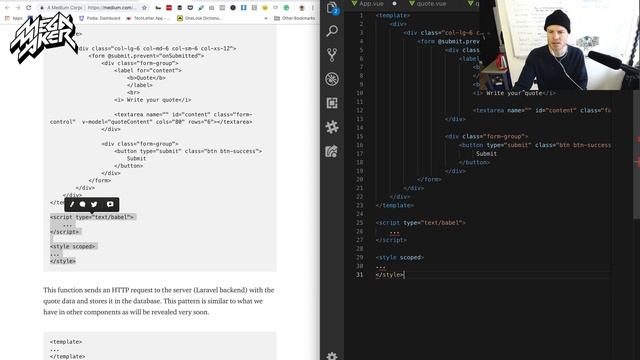Screen dimensions: 640x360
Task: Click line number 31 in the editor gutter
Action: click(359, 274)
